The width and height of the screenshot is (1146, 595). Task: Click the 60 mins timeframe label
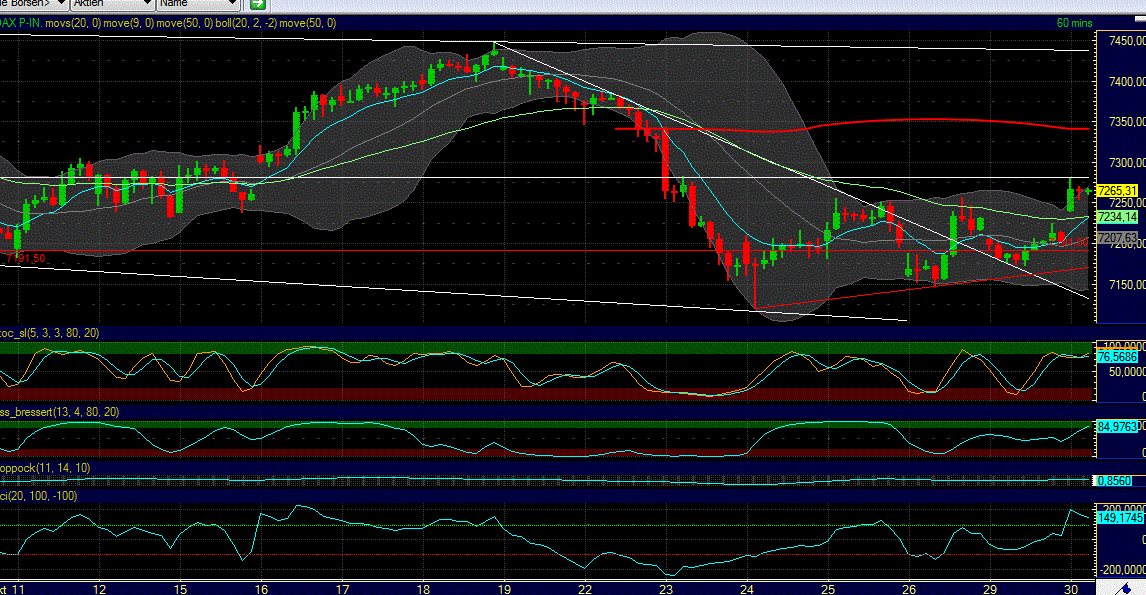click(x=1074, y=23)
